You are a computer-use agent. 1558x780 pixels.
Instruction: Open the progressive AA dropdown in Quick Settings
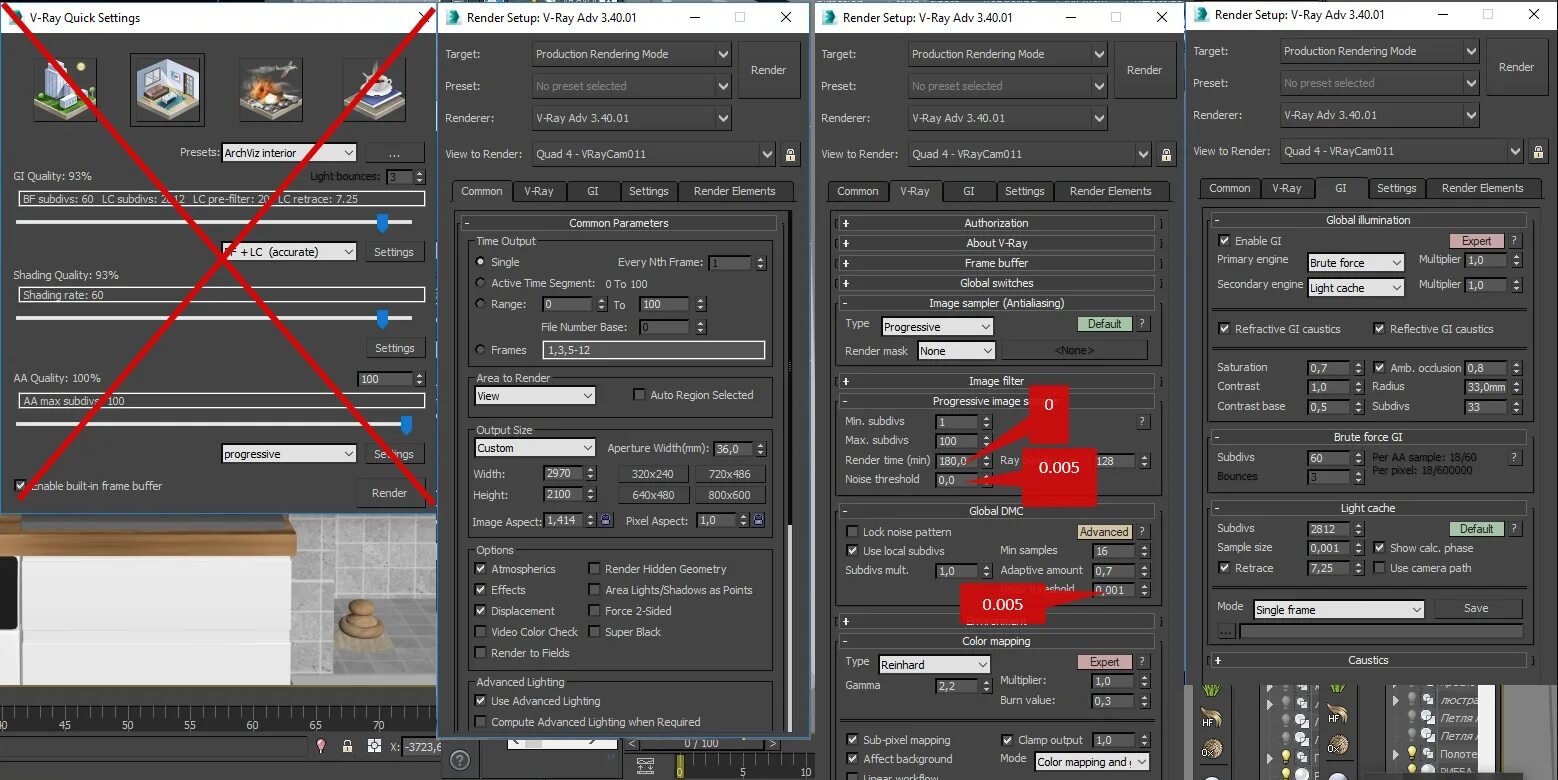click(289, 454)
